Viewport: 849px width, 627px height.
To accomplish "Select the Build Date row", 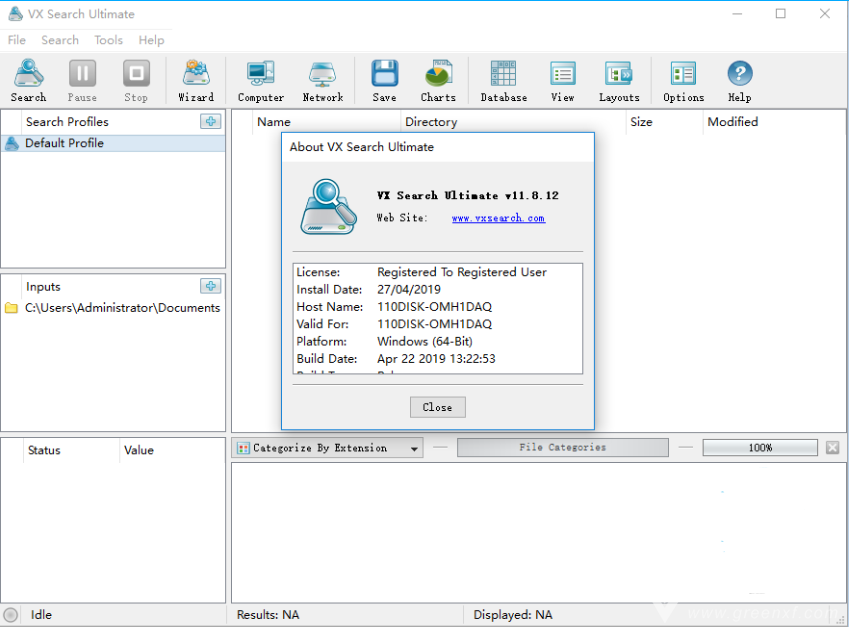I will [x=437, y=358].
